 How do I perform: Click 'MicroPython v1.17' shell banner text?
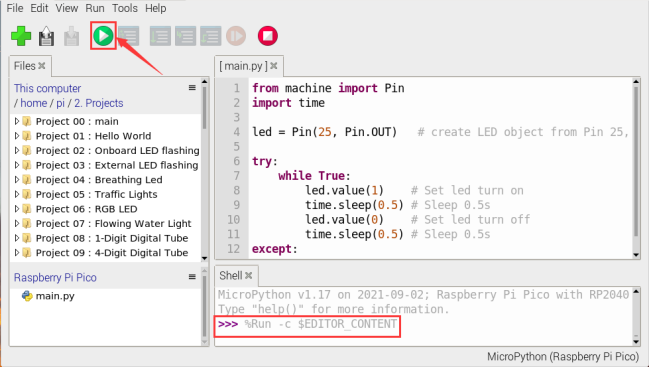coord(274,295)
